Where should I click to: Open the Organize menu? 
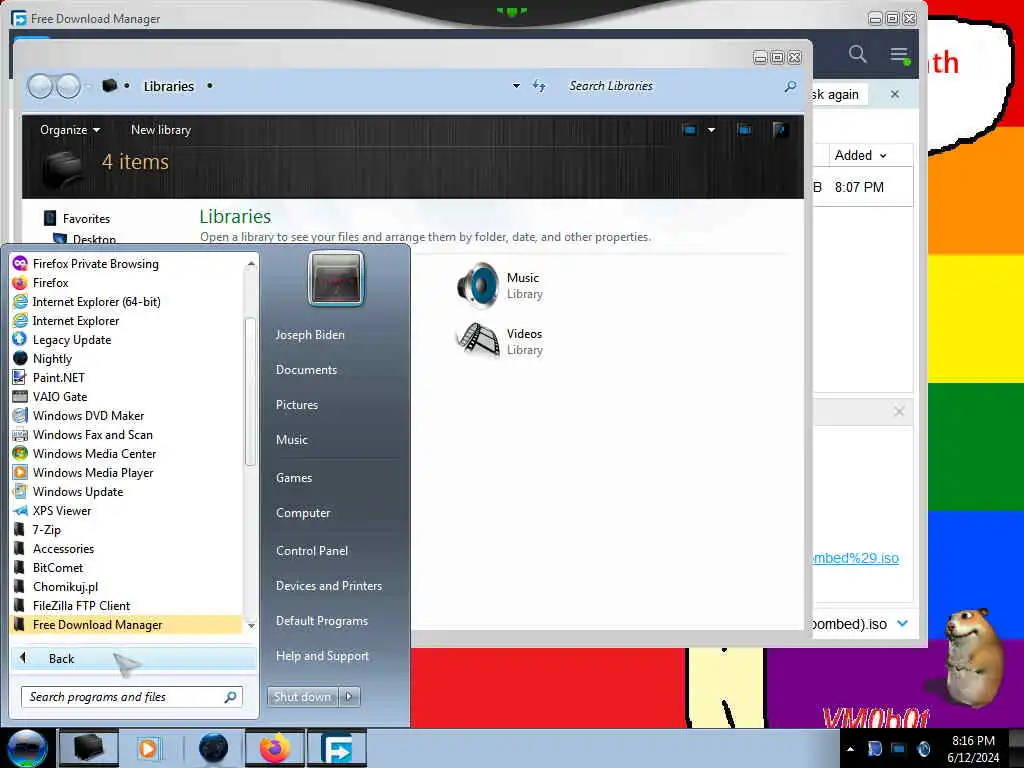click(70, 130)
